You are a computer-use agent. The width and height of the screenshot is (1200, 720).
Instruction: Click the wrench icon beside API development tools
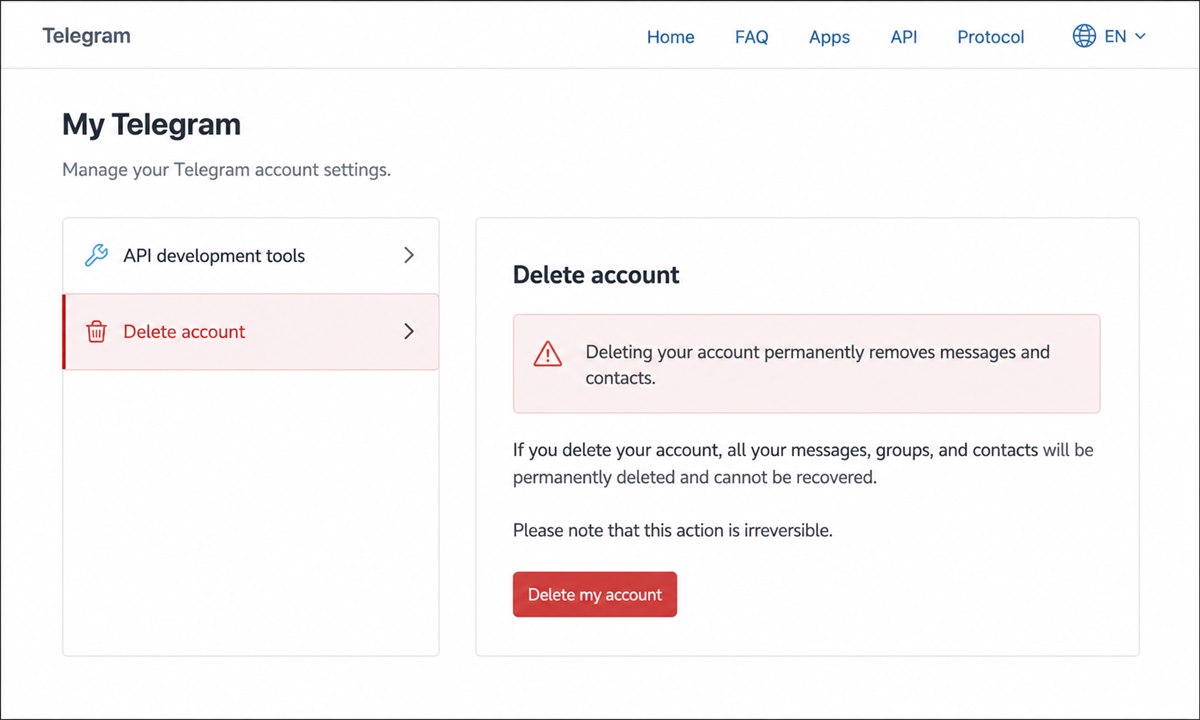tap(96, 255)
